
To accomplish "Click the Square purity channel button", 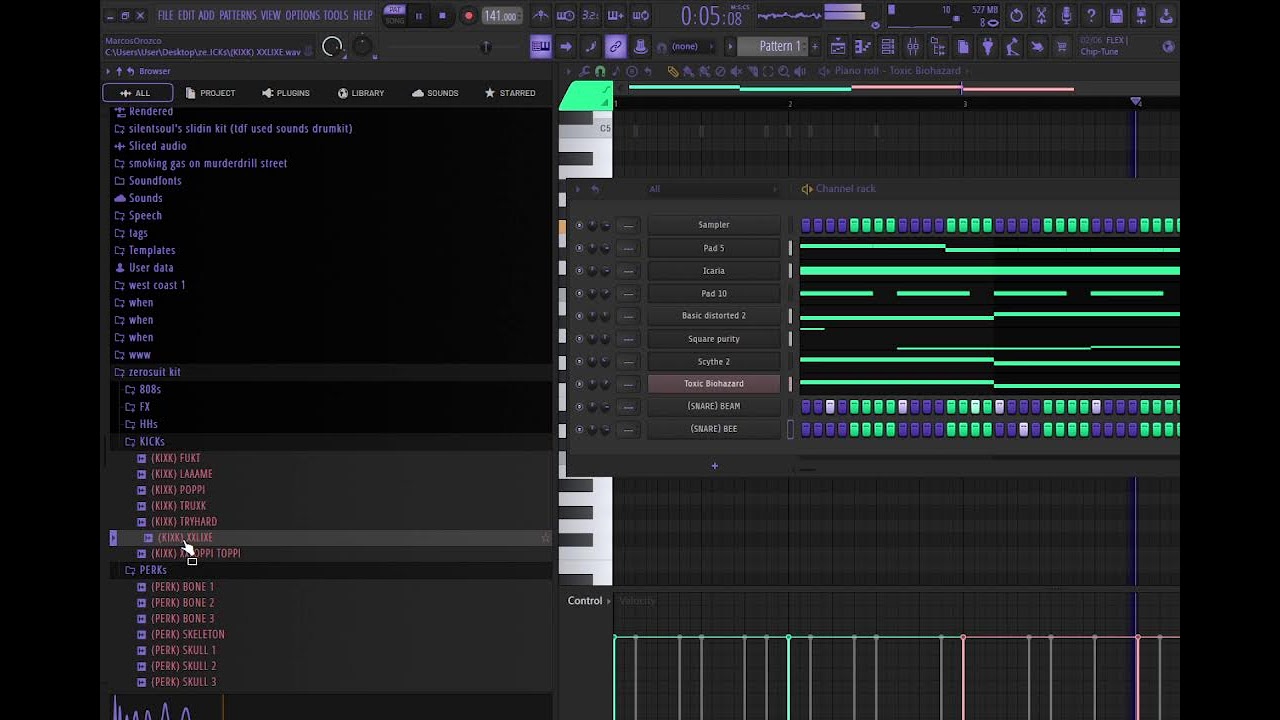I will point(713,339).
